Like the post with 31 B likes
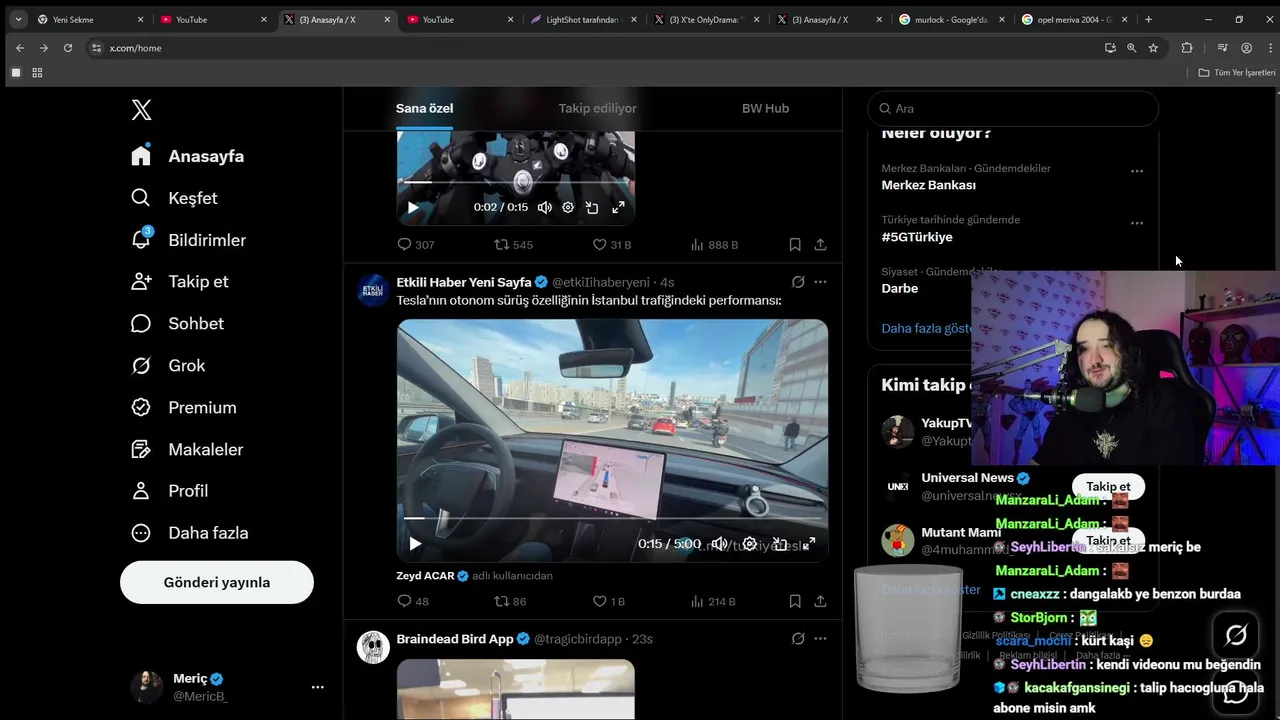This screenshot has height=720, width=1280. coord(611,244)
